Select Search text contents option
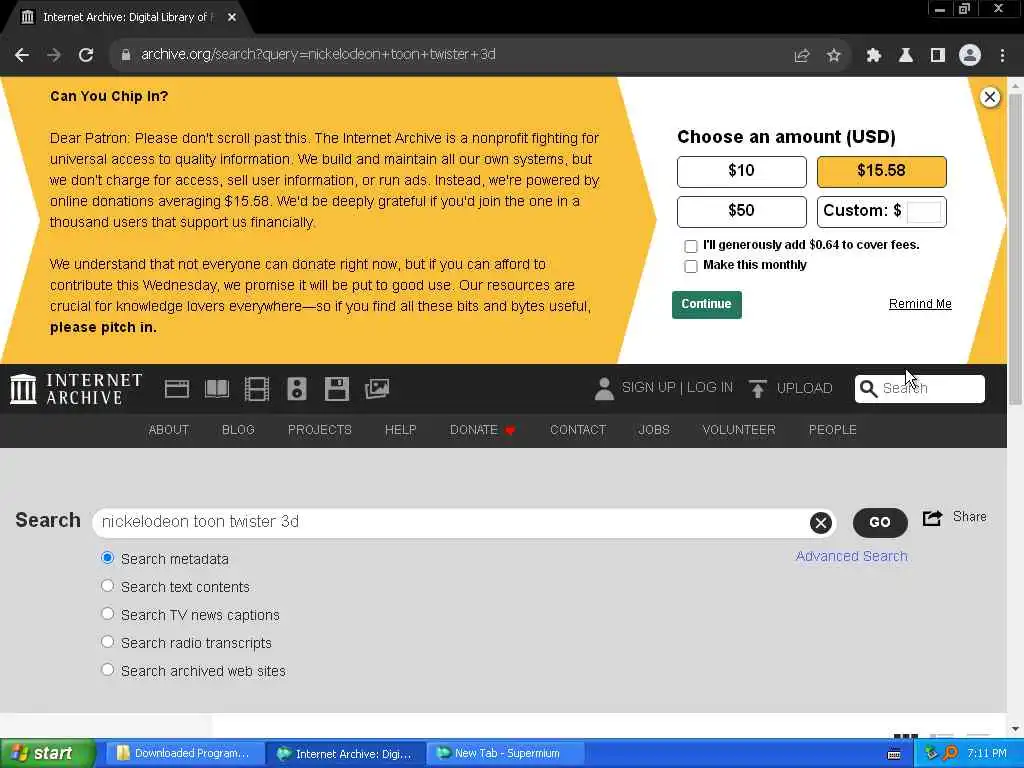This screenshot has height=768, width=1024. coord(108,586)
